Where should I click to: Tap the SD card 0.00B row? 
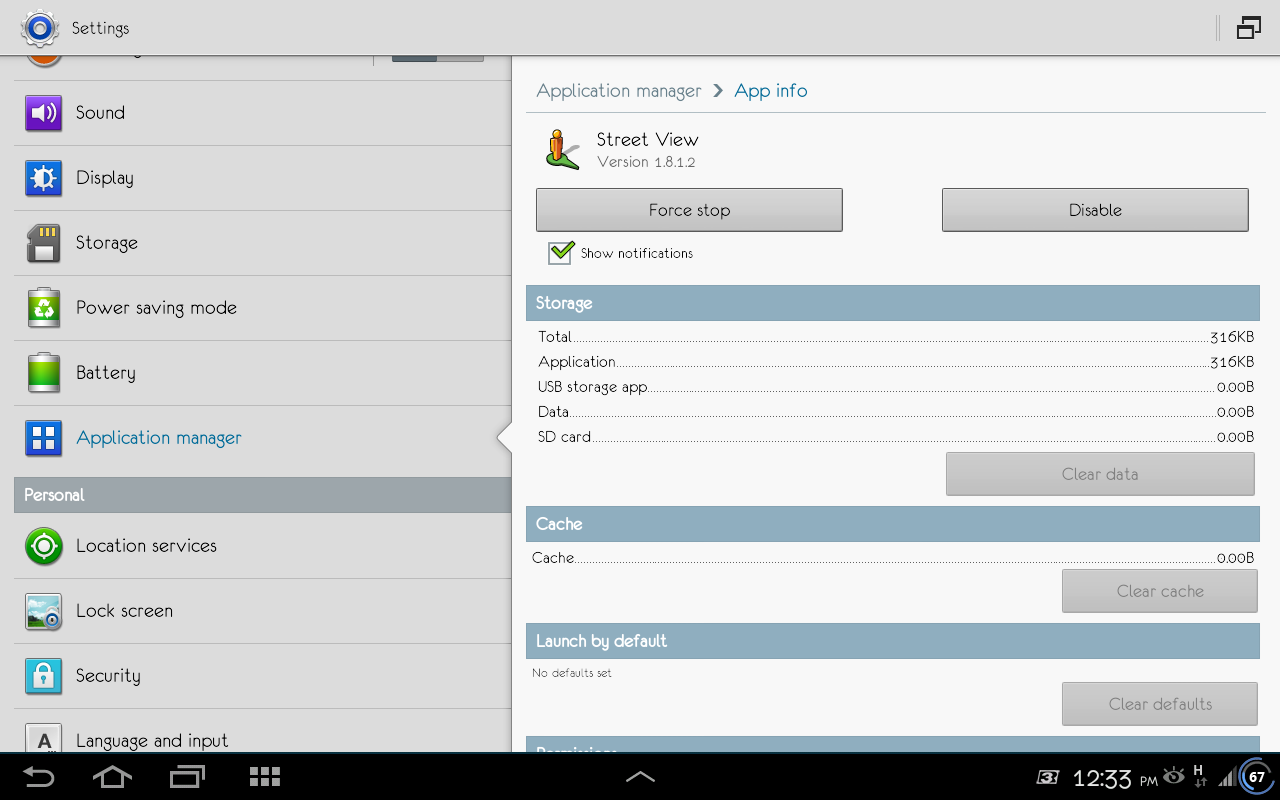[x=895, y=437]
